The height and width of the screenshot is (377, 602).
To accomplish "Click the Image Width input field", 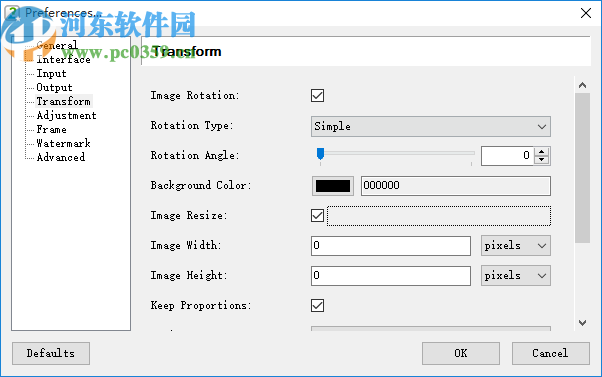I will 391,246.
